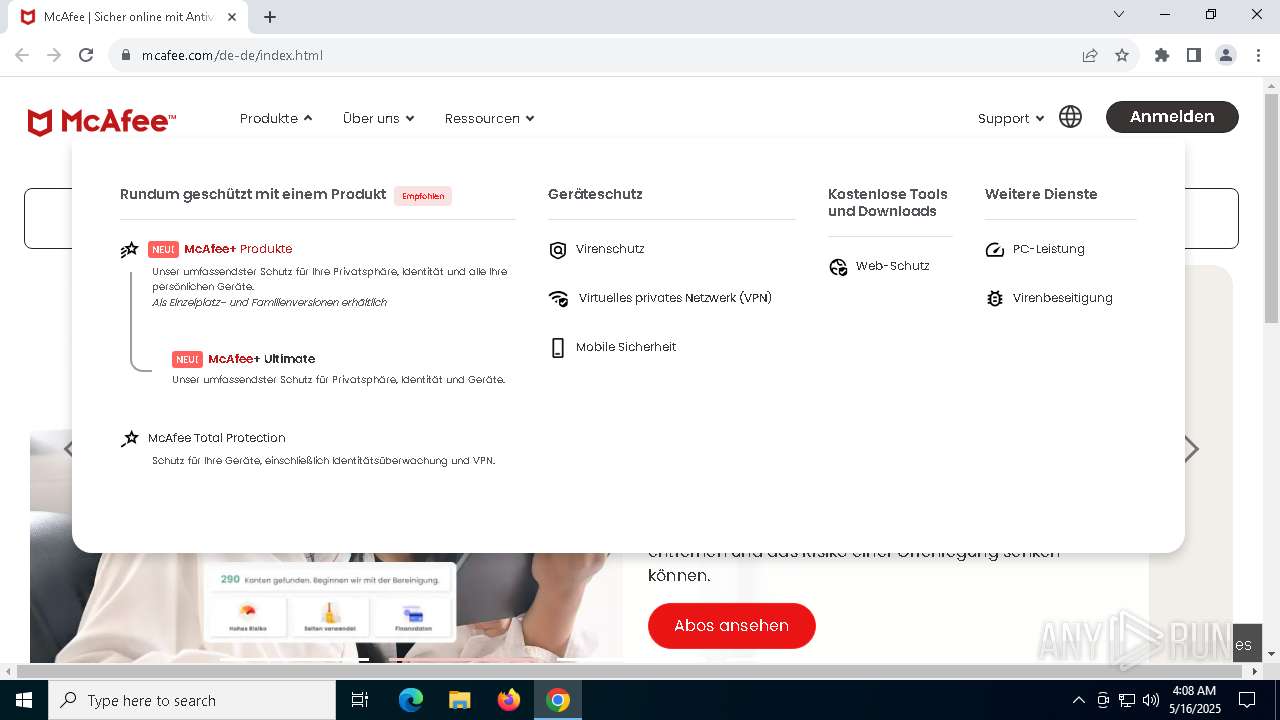Open the PC-Leistung link
Image resolution: width=1280 pixels, height=720 pixels.
[x=1049, y=249]
